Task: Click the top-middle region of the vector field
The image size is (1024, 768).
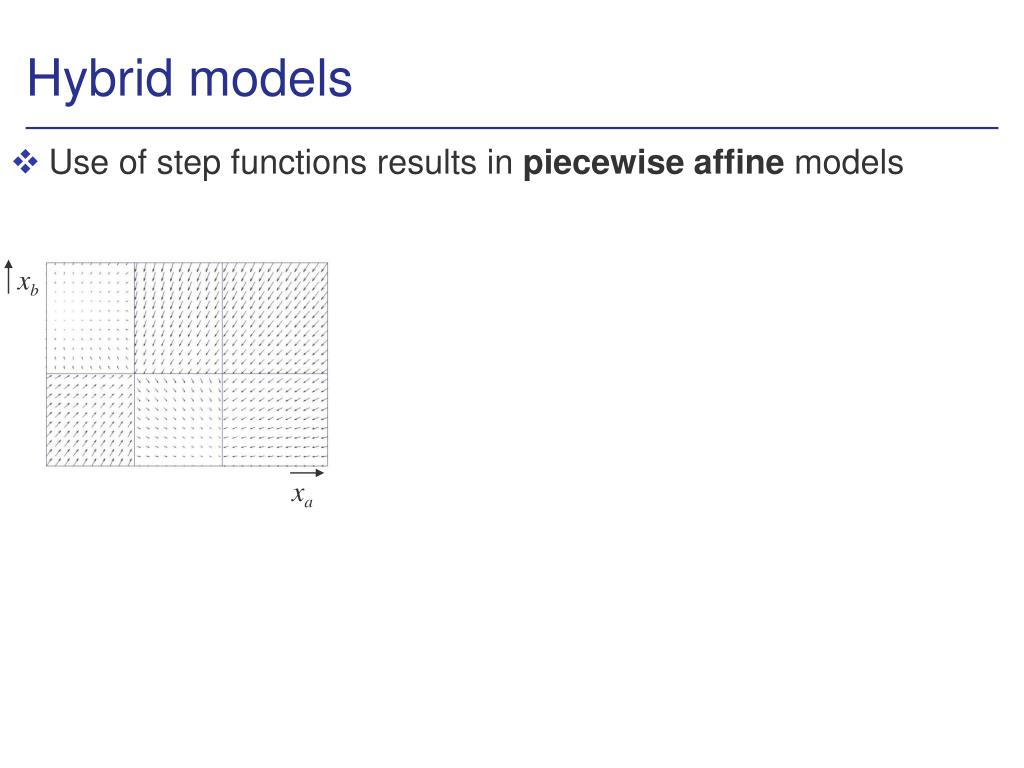Action: 178,317
